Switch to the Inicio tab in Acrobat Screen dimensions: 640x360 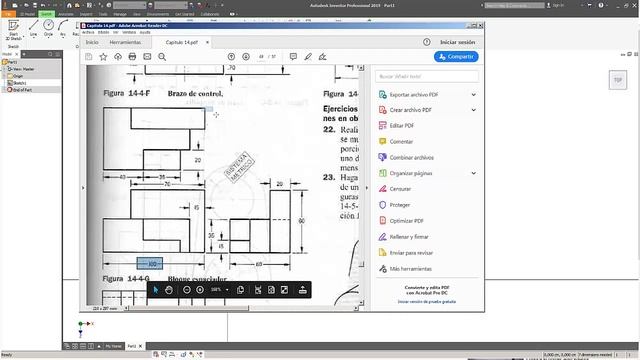point(92,42)
